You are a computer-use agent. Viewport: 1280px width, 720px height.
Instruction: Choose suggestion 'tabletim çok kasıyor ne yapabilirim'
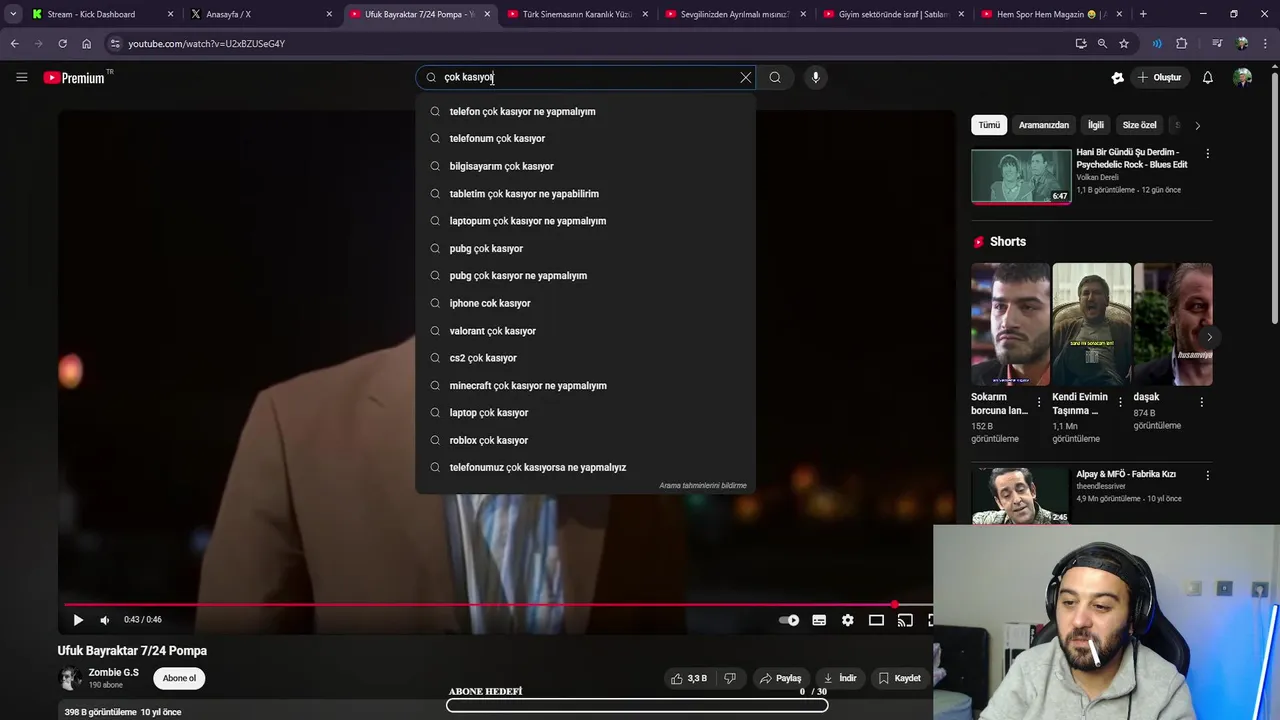pyautogui.click(x=585, y=193)
